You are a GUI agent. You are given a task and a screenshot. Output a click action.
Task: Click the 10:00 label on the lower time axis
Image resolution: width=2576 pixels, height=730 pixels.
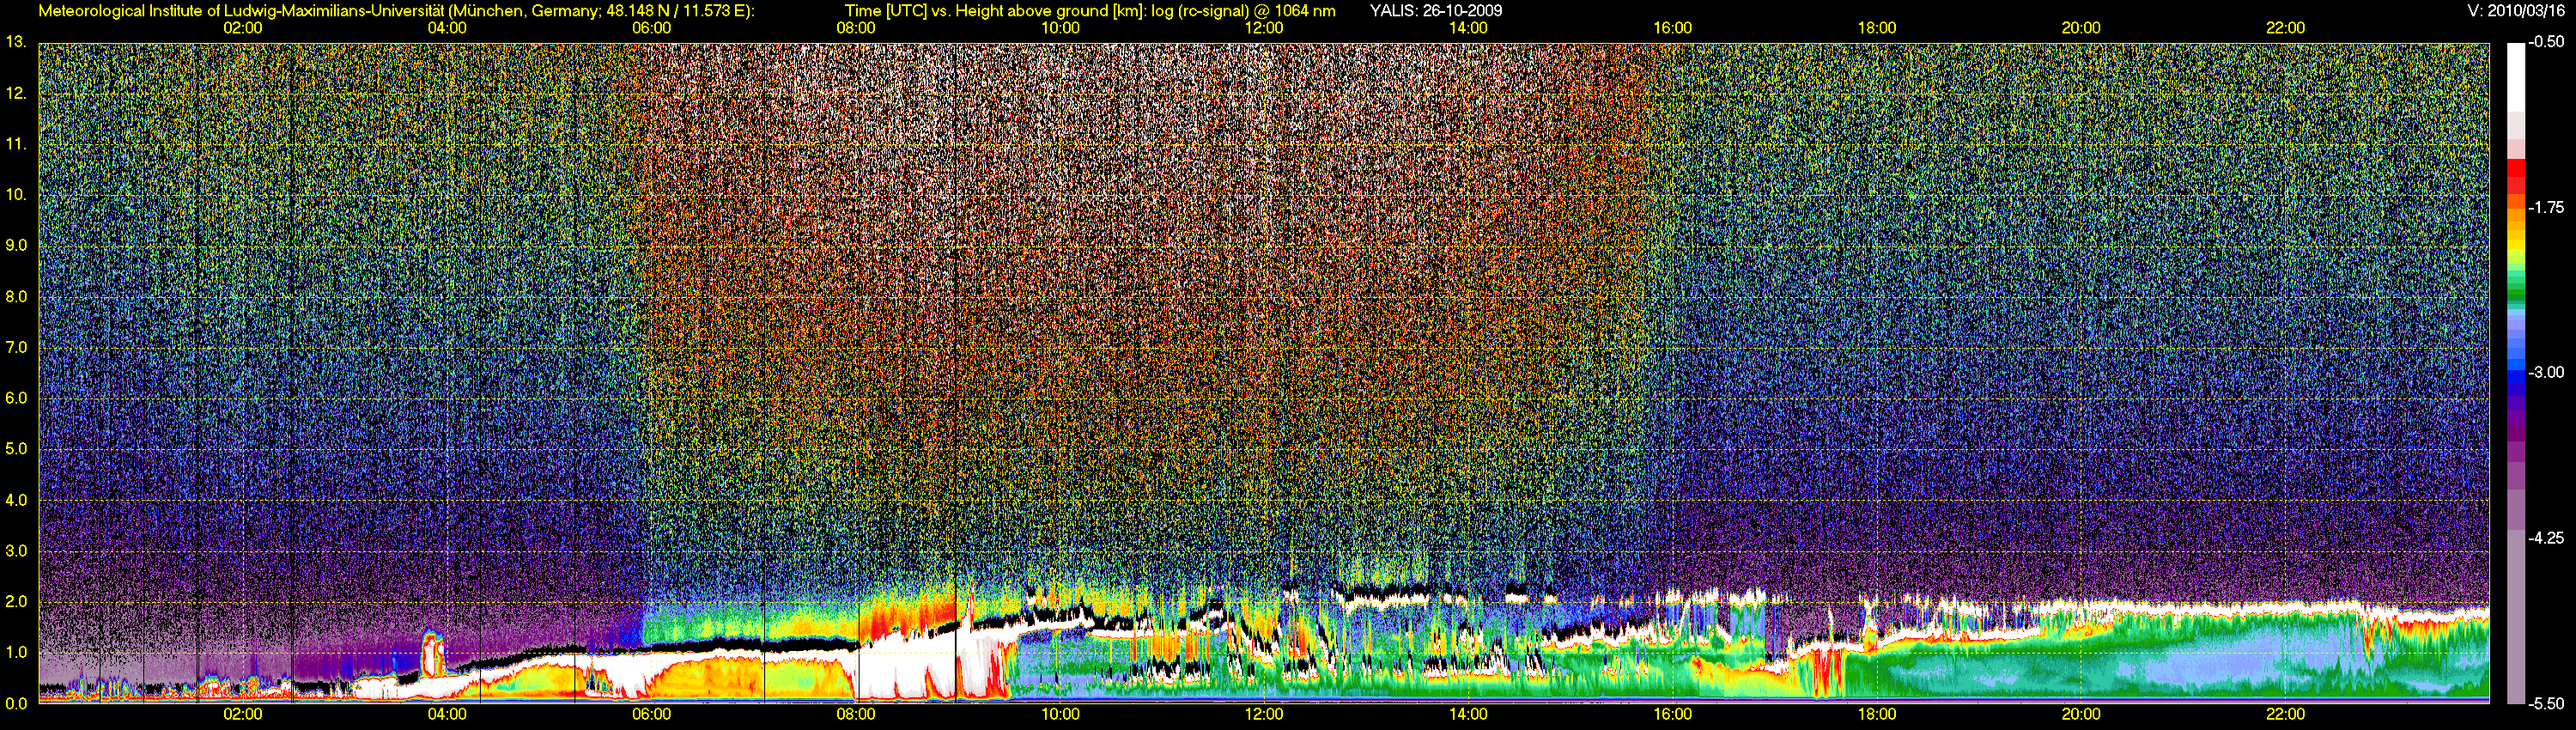click(x=1060, y=714)
